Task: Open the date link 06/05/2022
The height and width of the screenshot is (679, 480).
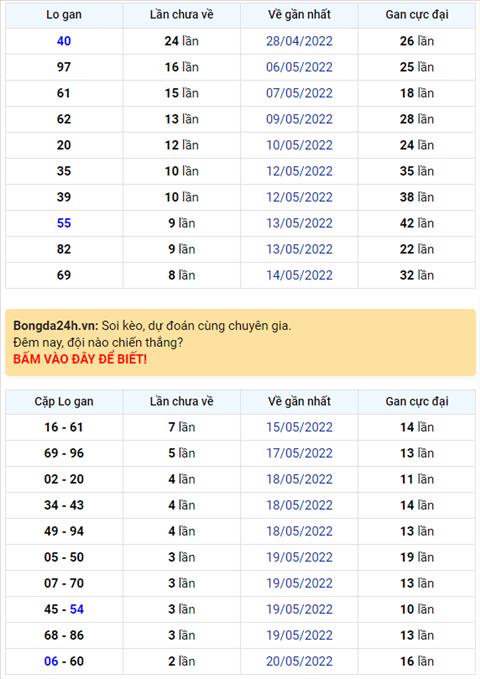Action: [x=299, y=67]
